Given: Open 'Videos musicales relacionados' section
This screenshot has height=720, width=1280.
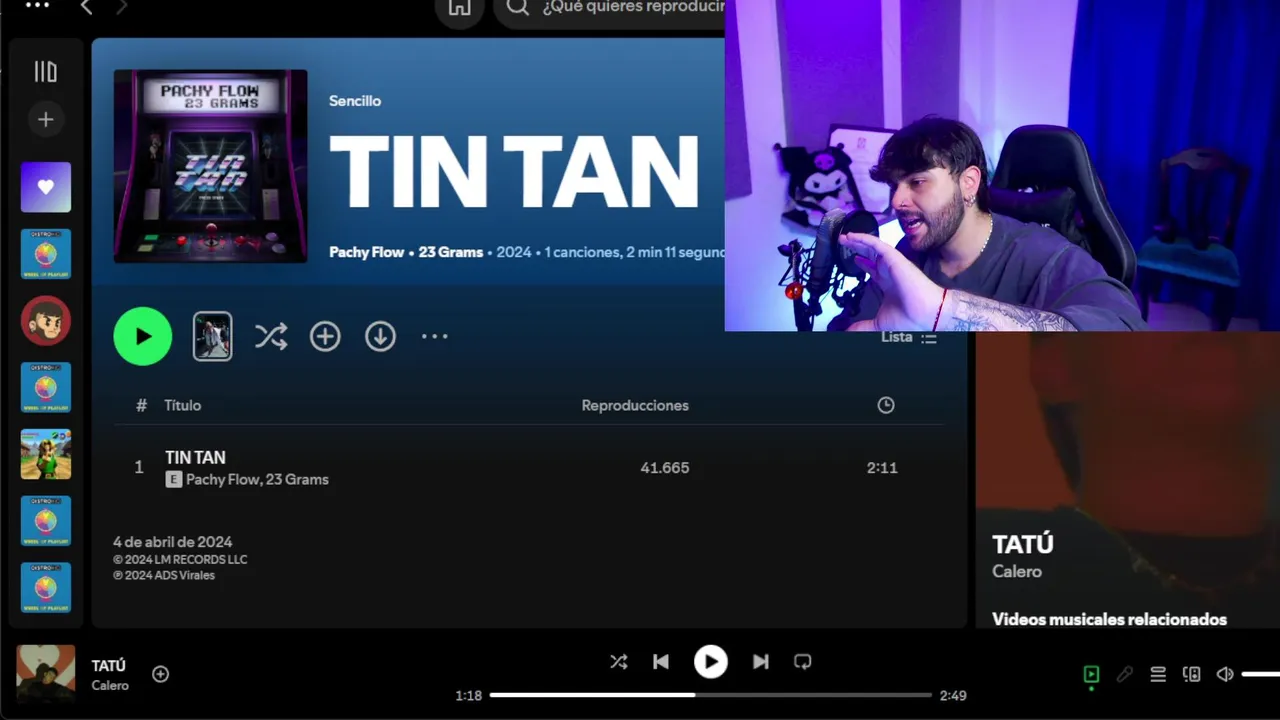Looking at the screenshot, I should pyautogui.click(x=1109, y=619).
